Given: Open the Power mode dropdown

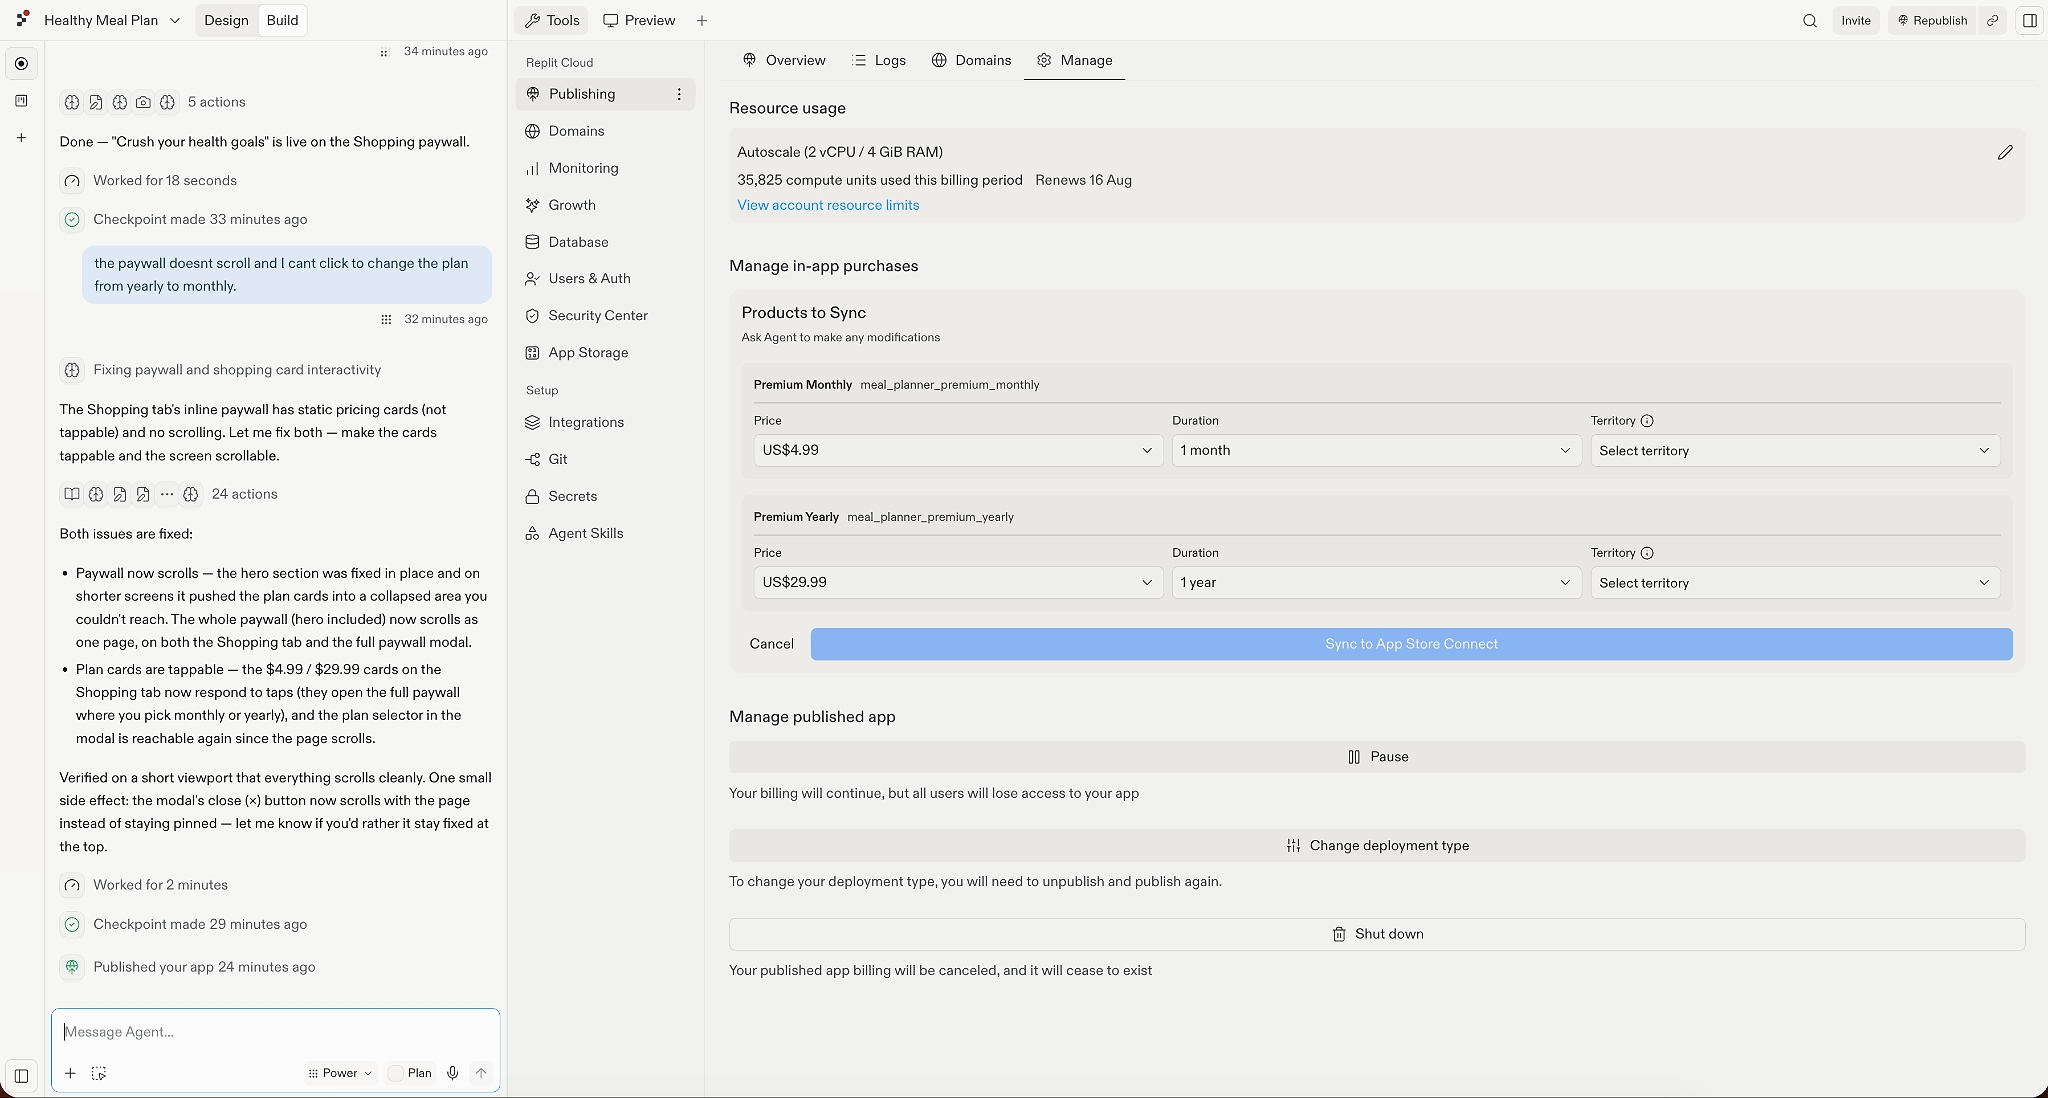Looking at the screenshot, I should tap(340, 1073).
